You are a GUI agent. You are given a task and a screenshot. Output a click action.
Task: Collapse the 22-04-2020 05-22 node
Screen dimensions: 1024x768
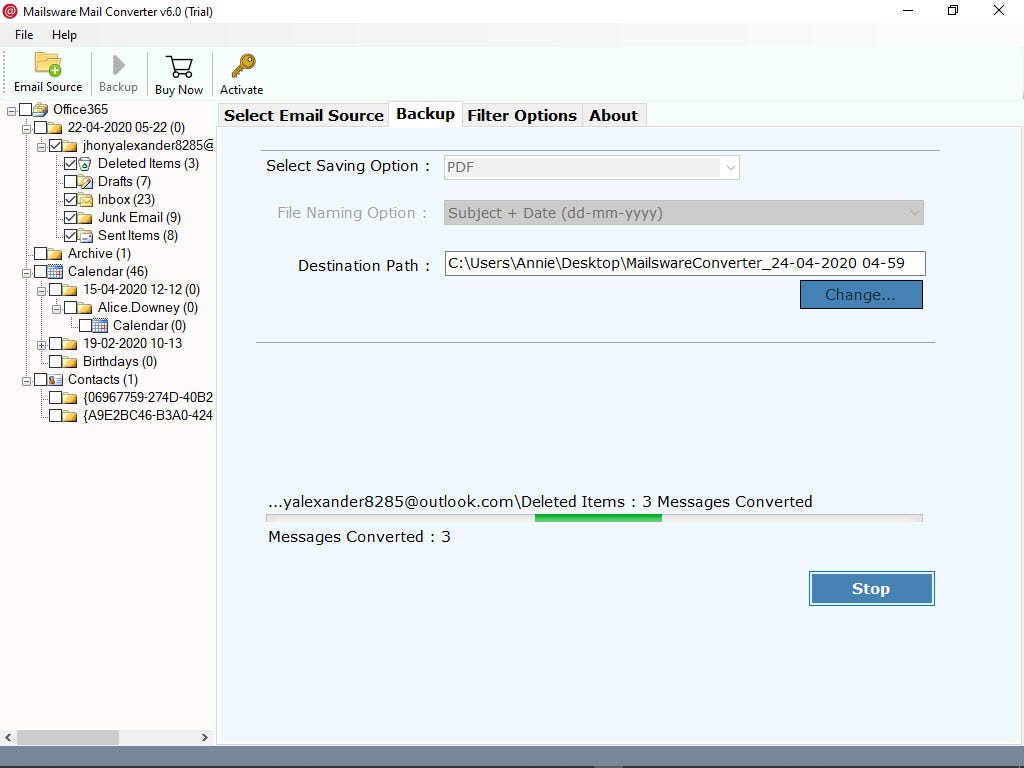coord(26,129)
